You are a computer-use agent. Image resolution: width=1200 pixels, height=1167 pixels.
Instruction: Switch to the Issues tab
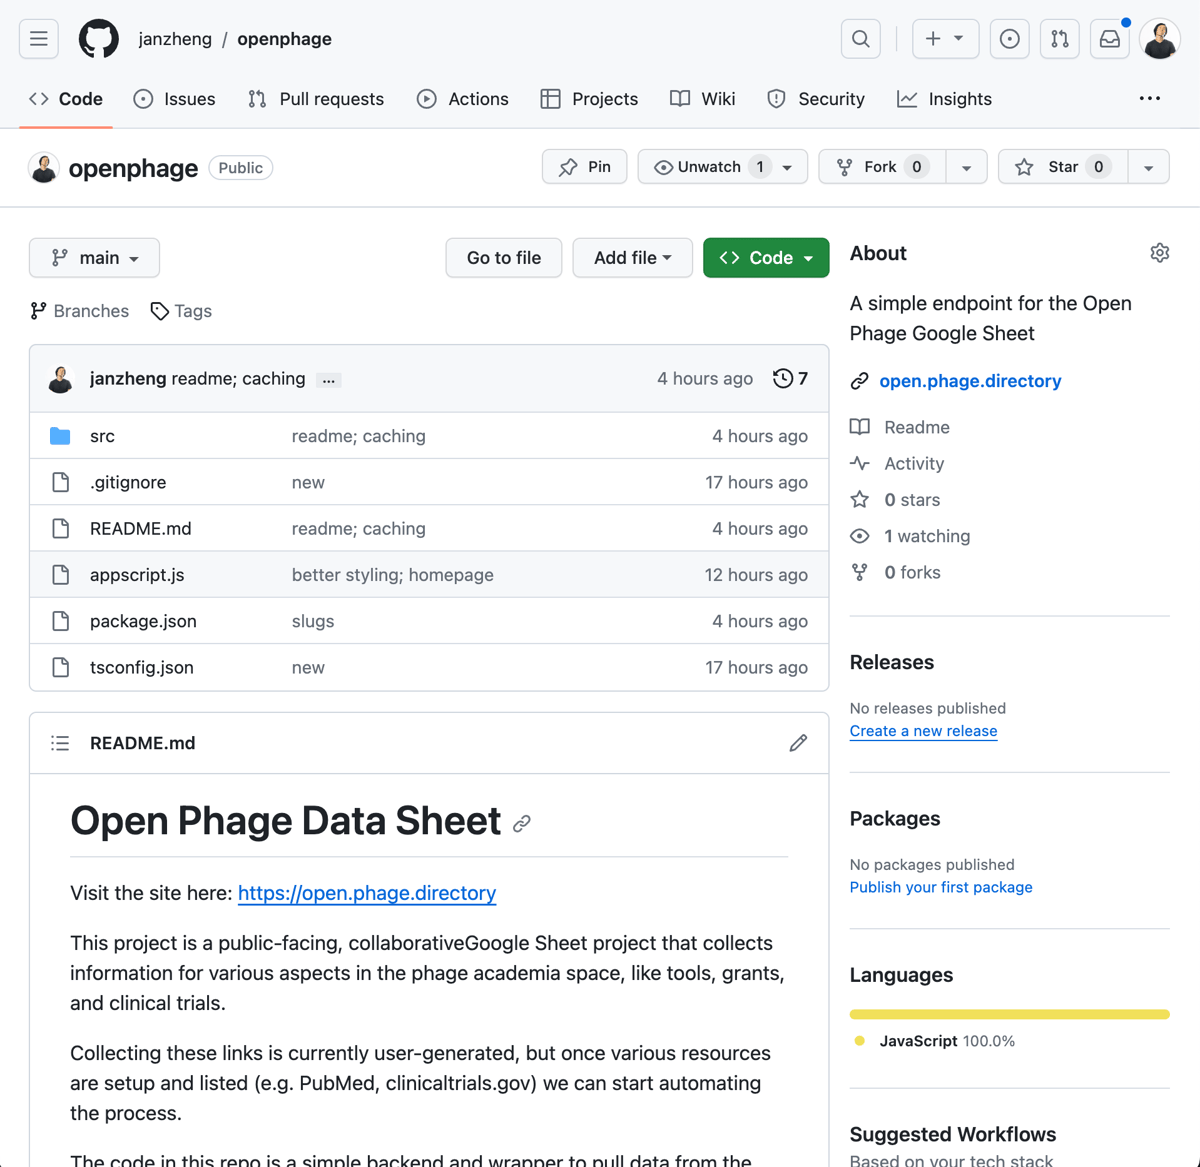(174, 99)
